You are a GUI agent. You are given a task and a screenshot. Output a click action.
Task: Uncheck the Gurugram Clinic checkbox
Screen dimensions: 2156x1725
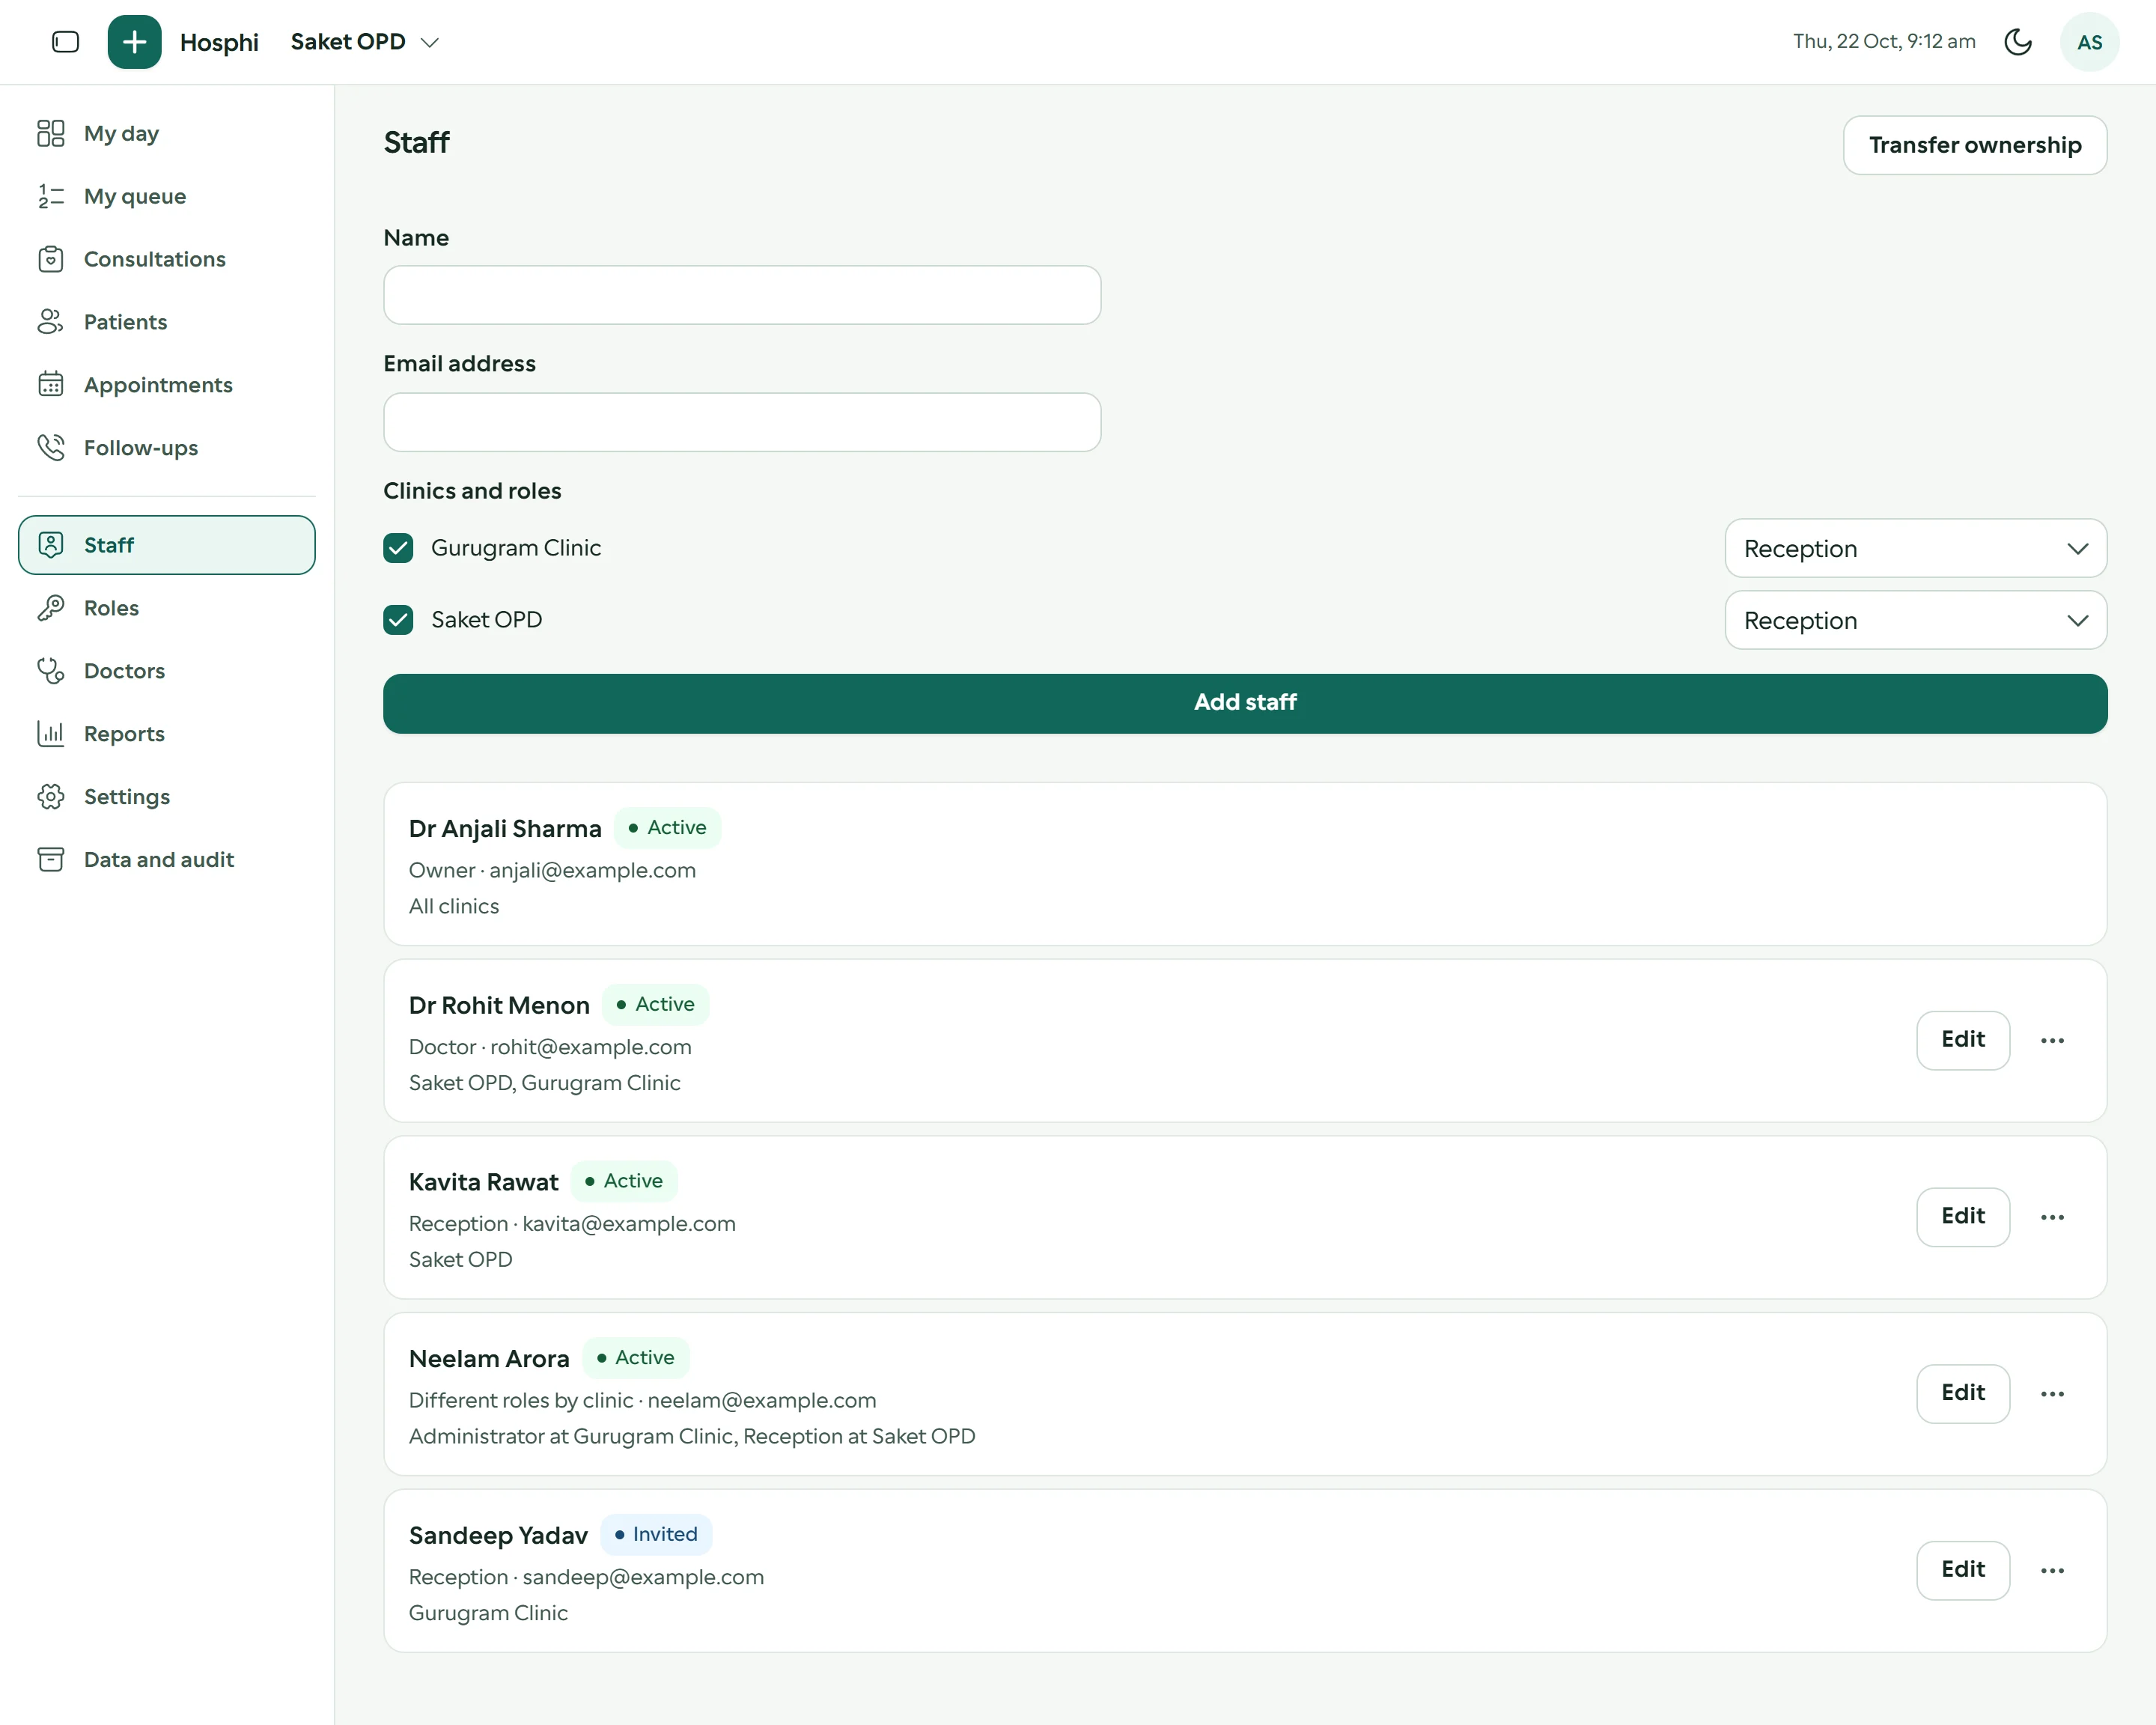(398, 548)
